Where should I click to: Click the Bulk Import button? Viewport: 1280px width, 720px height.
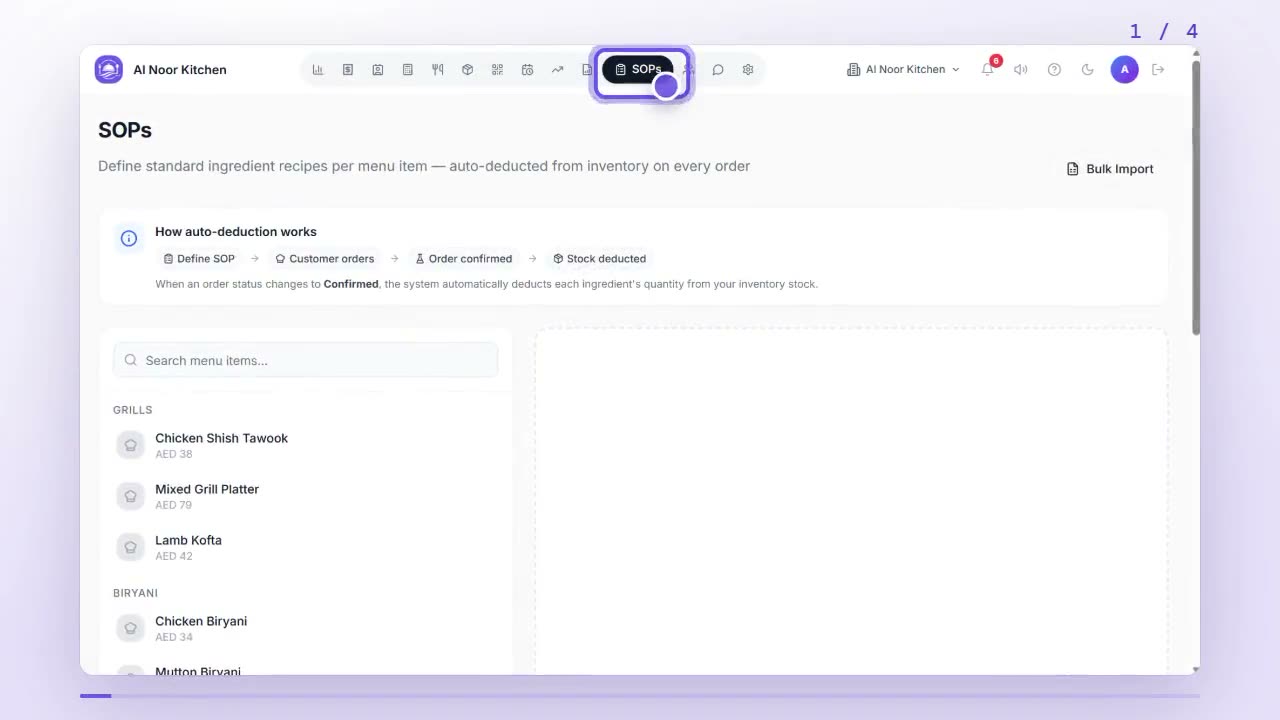click(x=1110, y=169)
